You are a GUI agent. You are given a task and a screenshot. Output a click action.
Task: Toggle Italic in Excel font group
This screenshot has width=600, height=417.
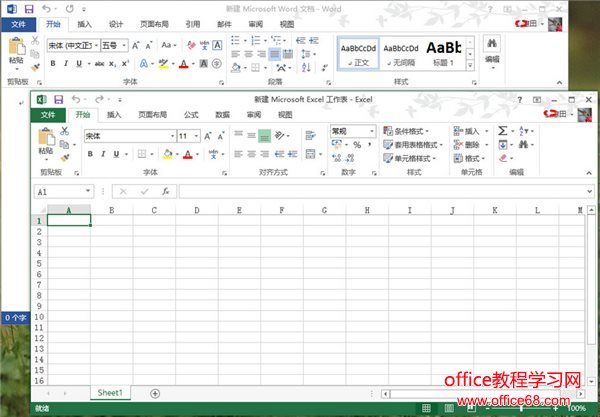coord(103,154)
